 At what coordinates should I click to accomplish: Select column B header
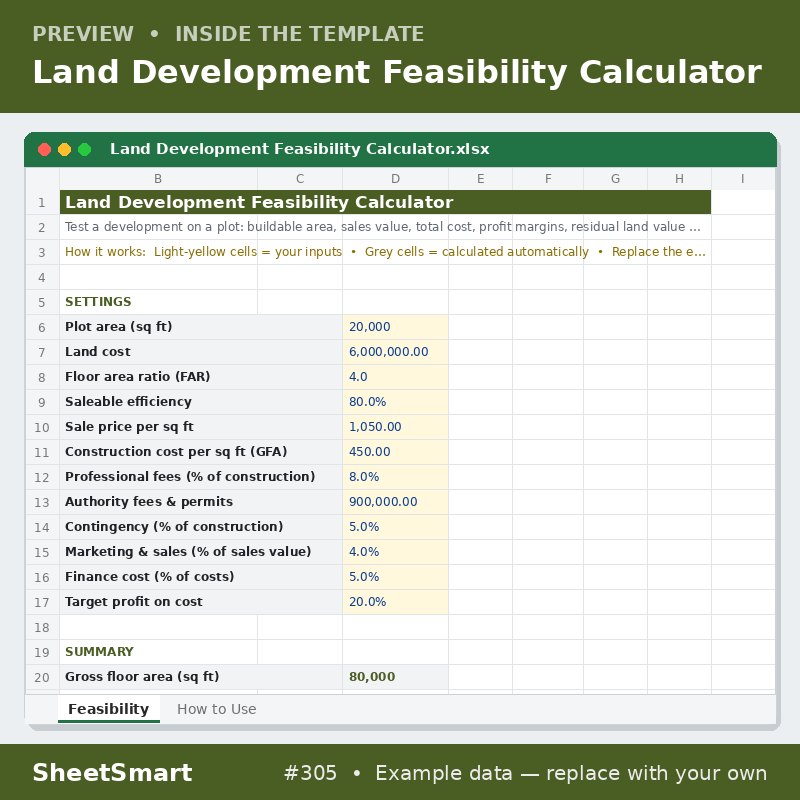(x=158, y=179)
